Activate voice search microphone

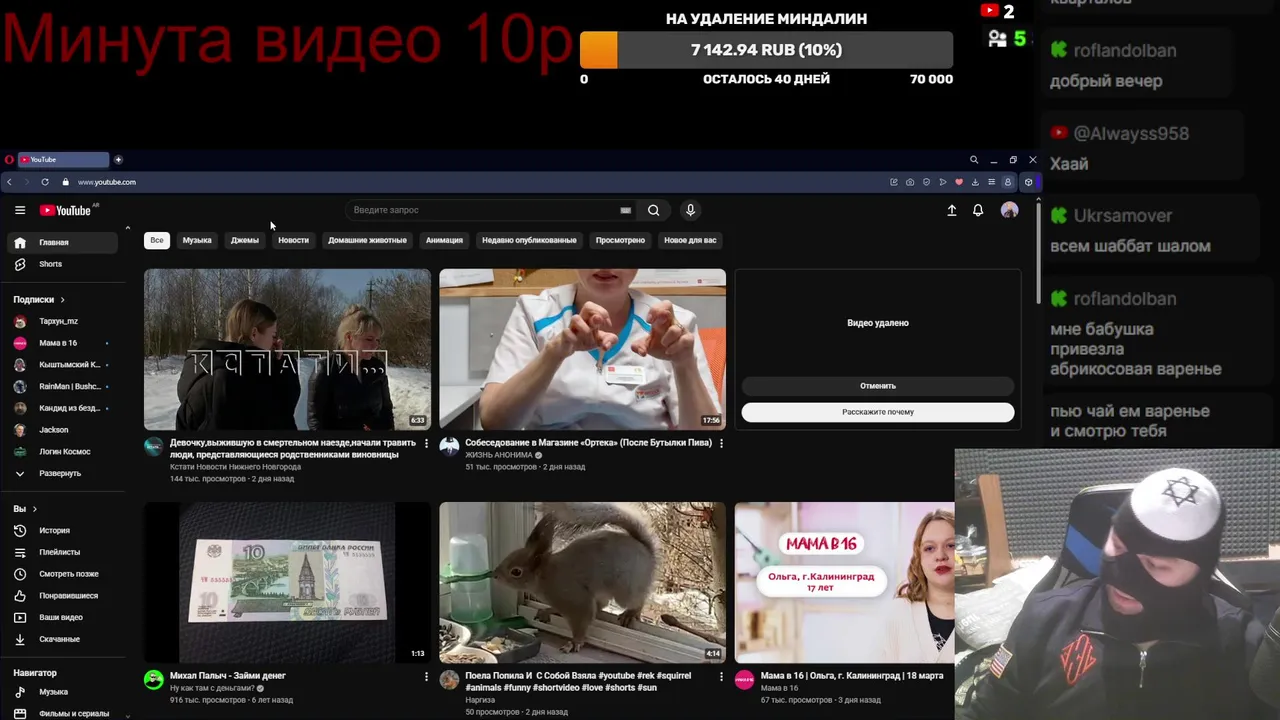[x=690, y=210]
